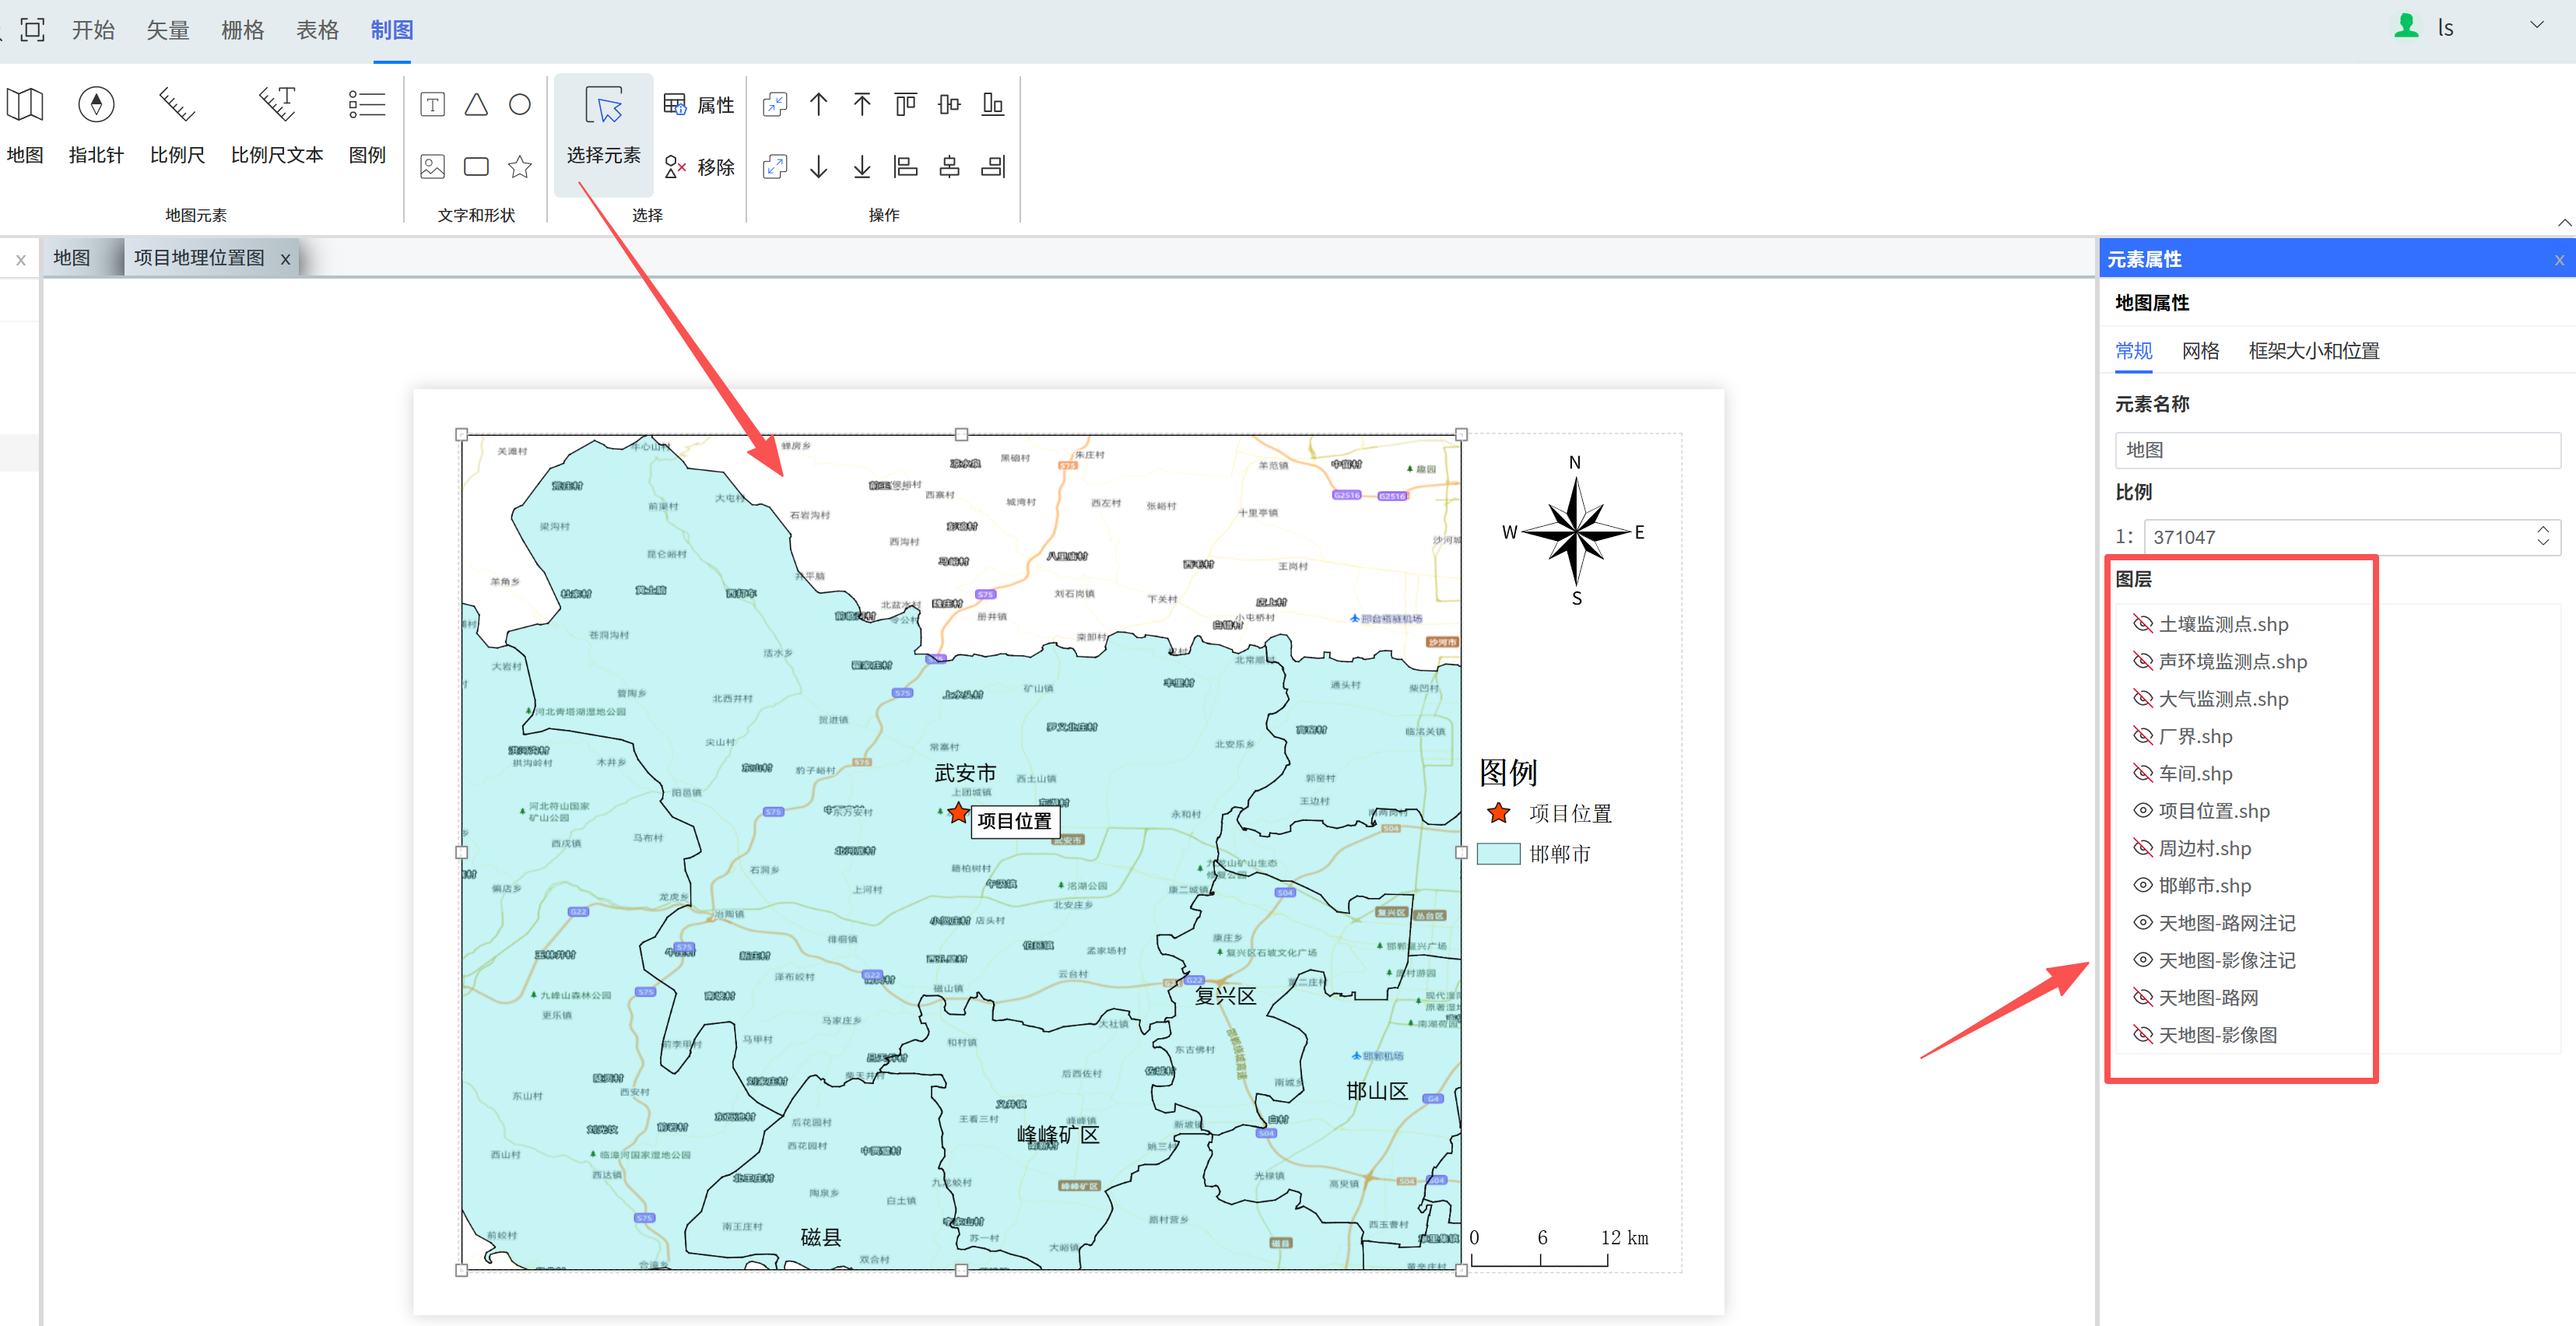This screenshot has height=1326, width=2576.
Task: Open the 属性 properties button
Action: pos(700,105)
